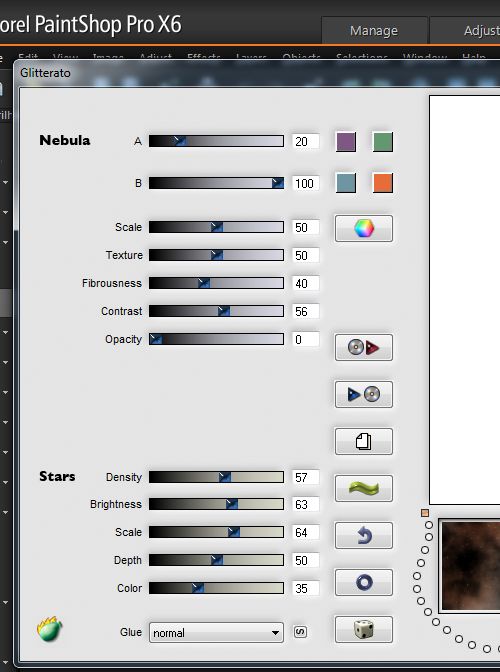The height and width of the screenshot is (672, 500).
Task: Click the flaming green logo icon
Action: pos(50,629)
